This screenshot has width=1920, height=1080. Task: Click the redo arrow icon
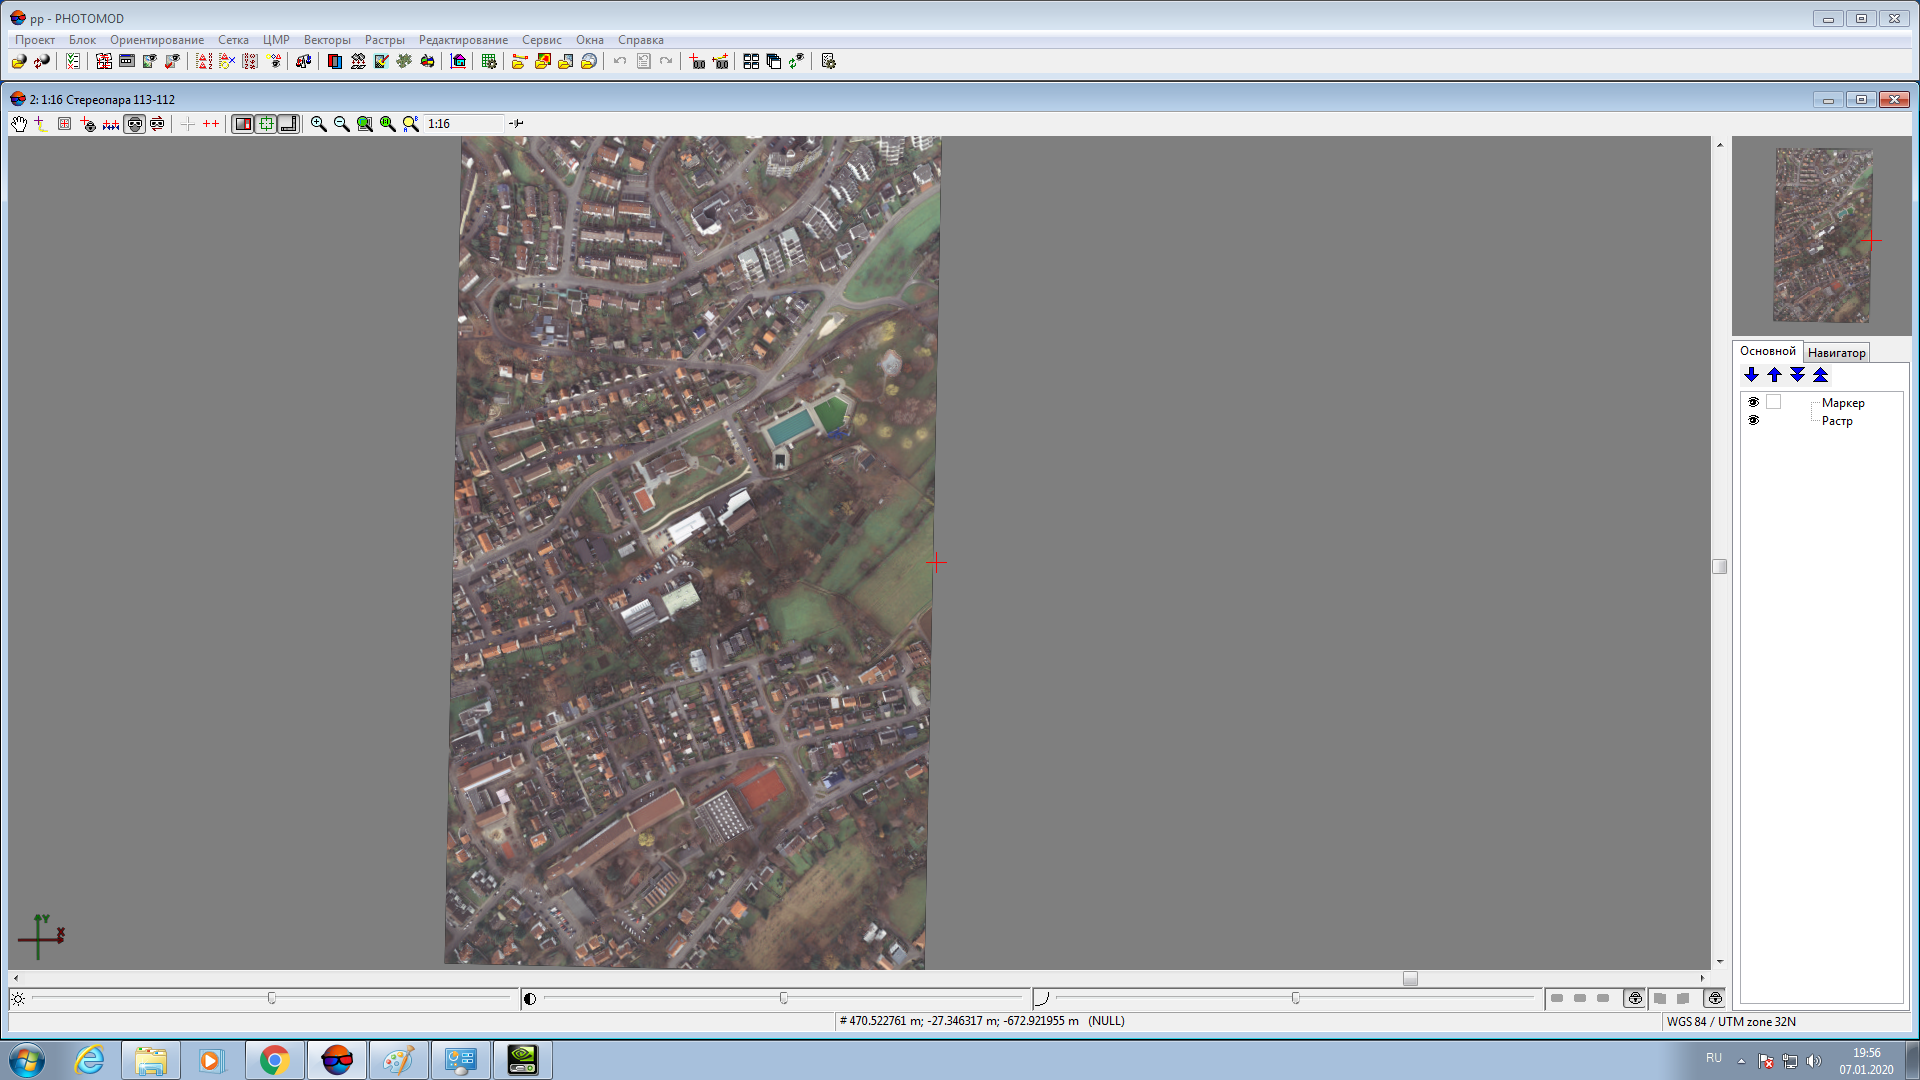[666, 62]
